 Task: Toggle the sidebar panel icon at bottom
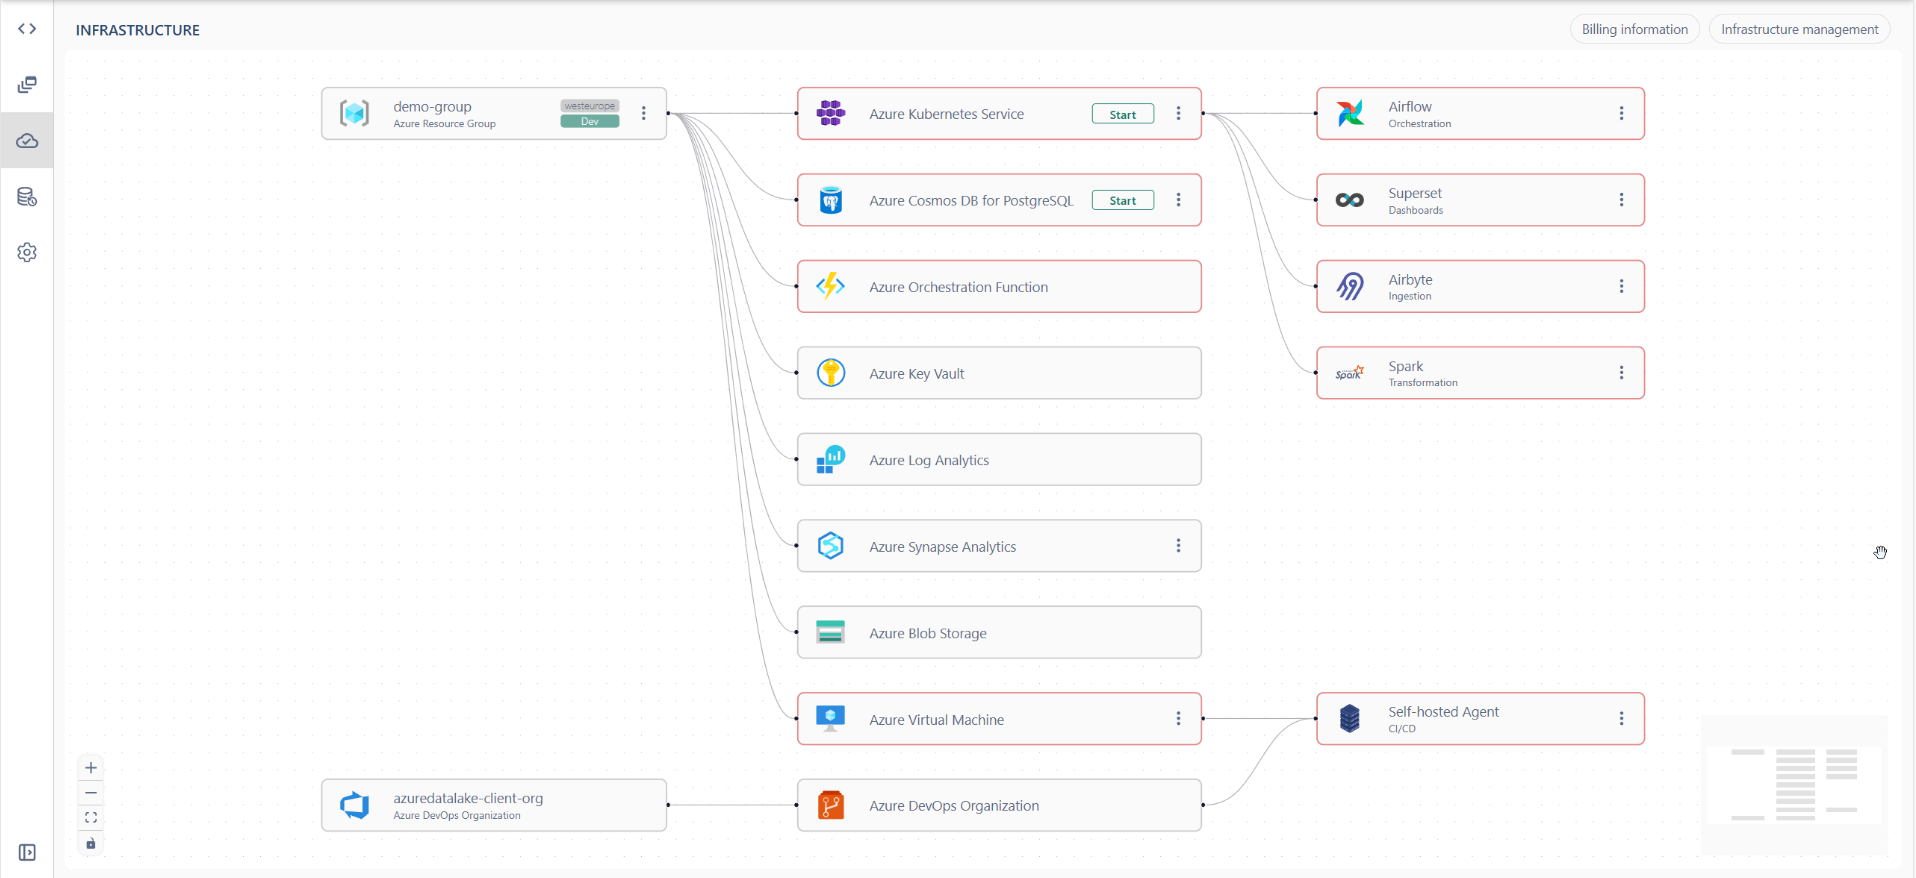tap(27, 852)
